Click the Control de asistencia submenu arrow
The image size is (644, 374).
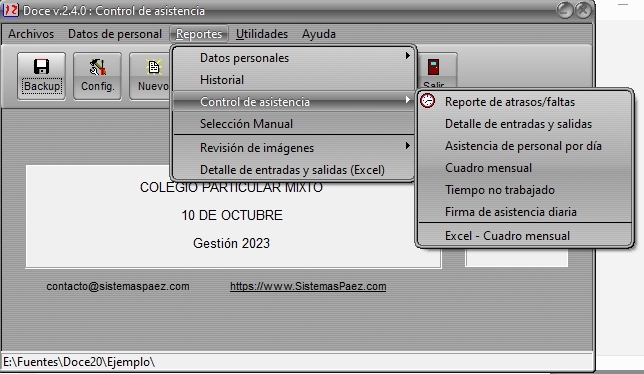click(x=407, y=100)
